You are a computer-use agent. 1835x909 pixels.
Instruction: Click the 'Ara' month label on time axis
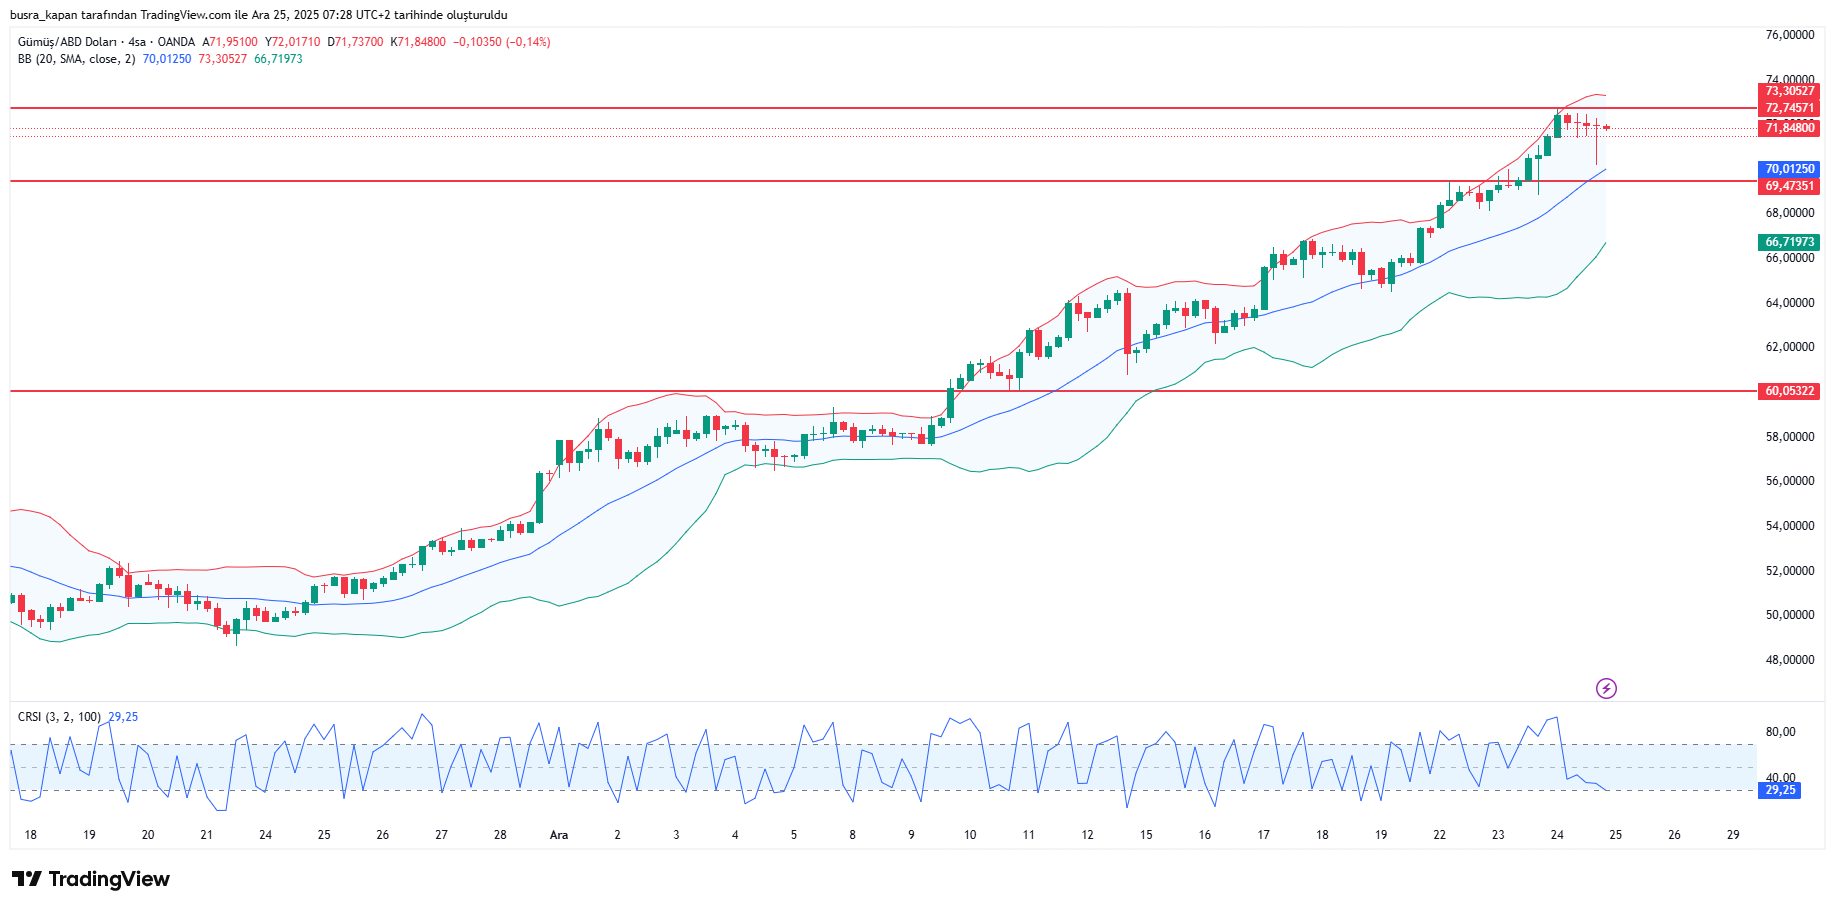559,835
